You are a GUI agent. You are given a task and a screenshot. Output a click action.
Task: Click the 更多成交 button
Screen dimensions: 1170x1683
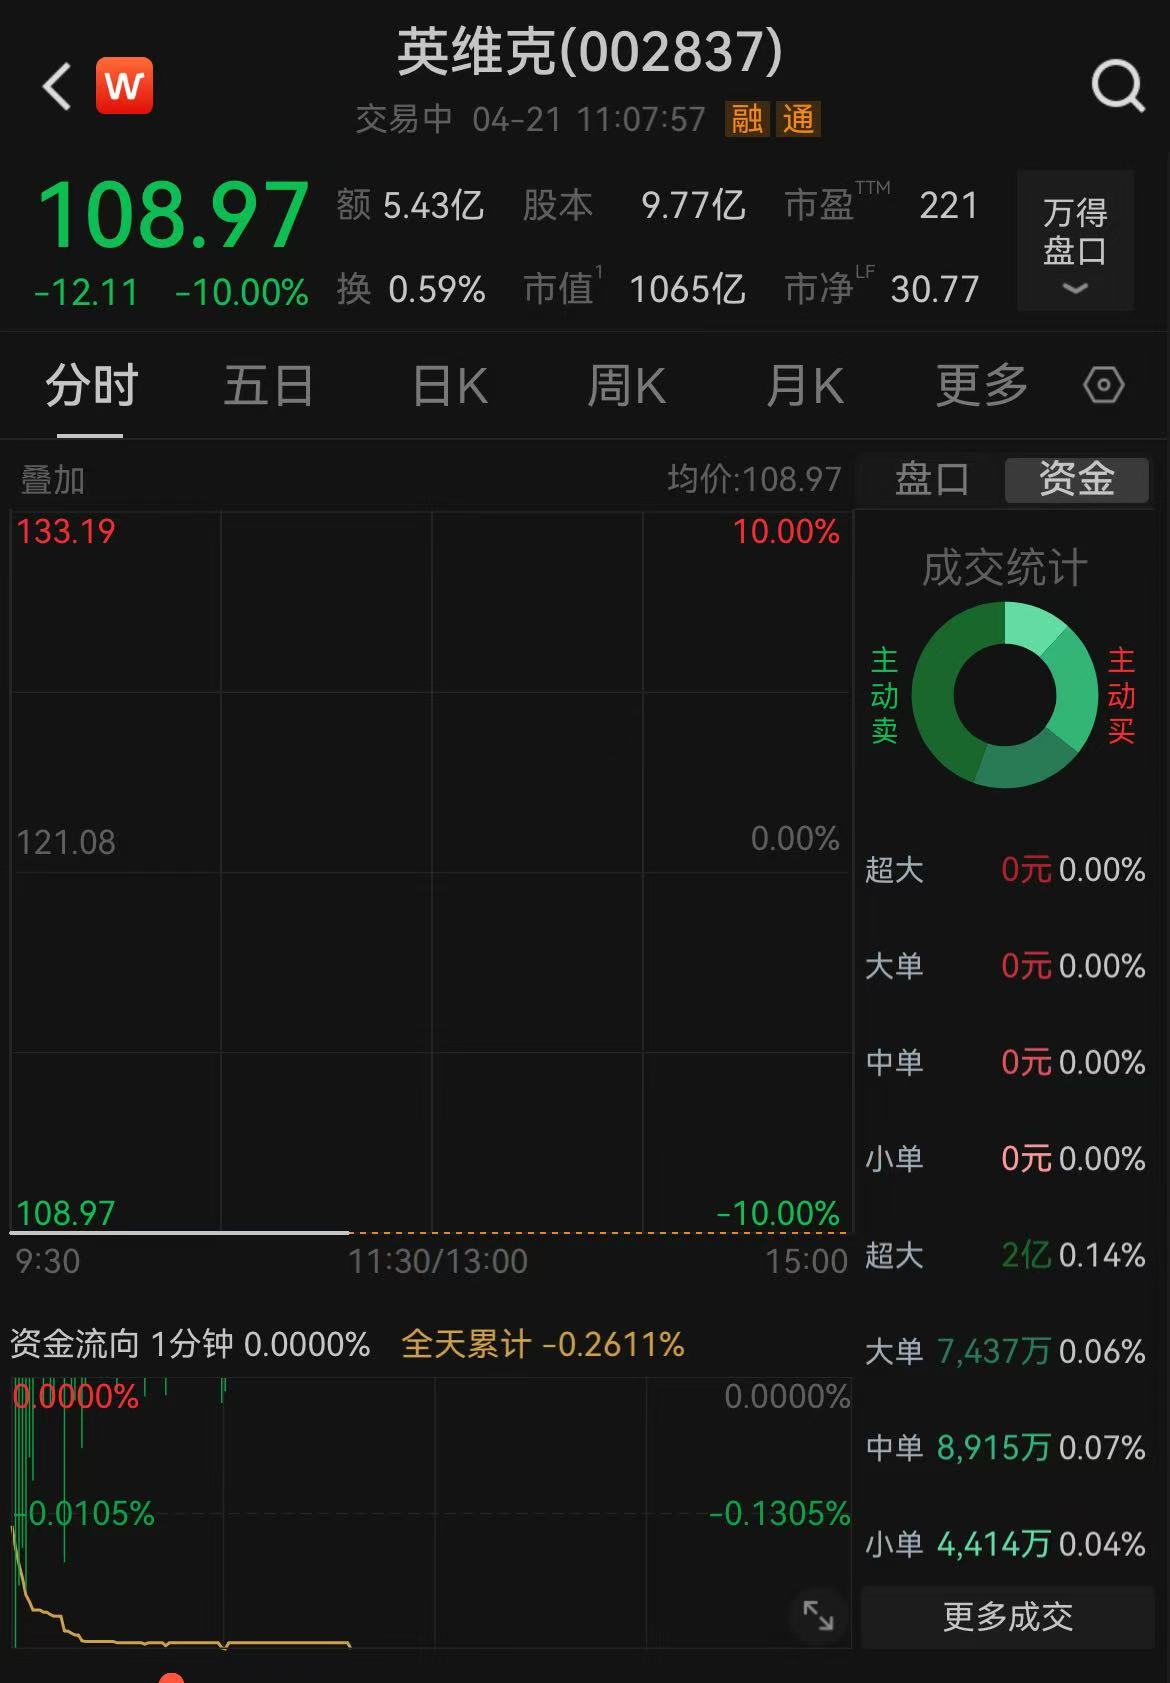pos(1007,1616)
